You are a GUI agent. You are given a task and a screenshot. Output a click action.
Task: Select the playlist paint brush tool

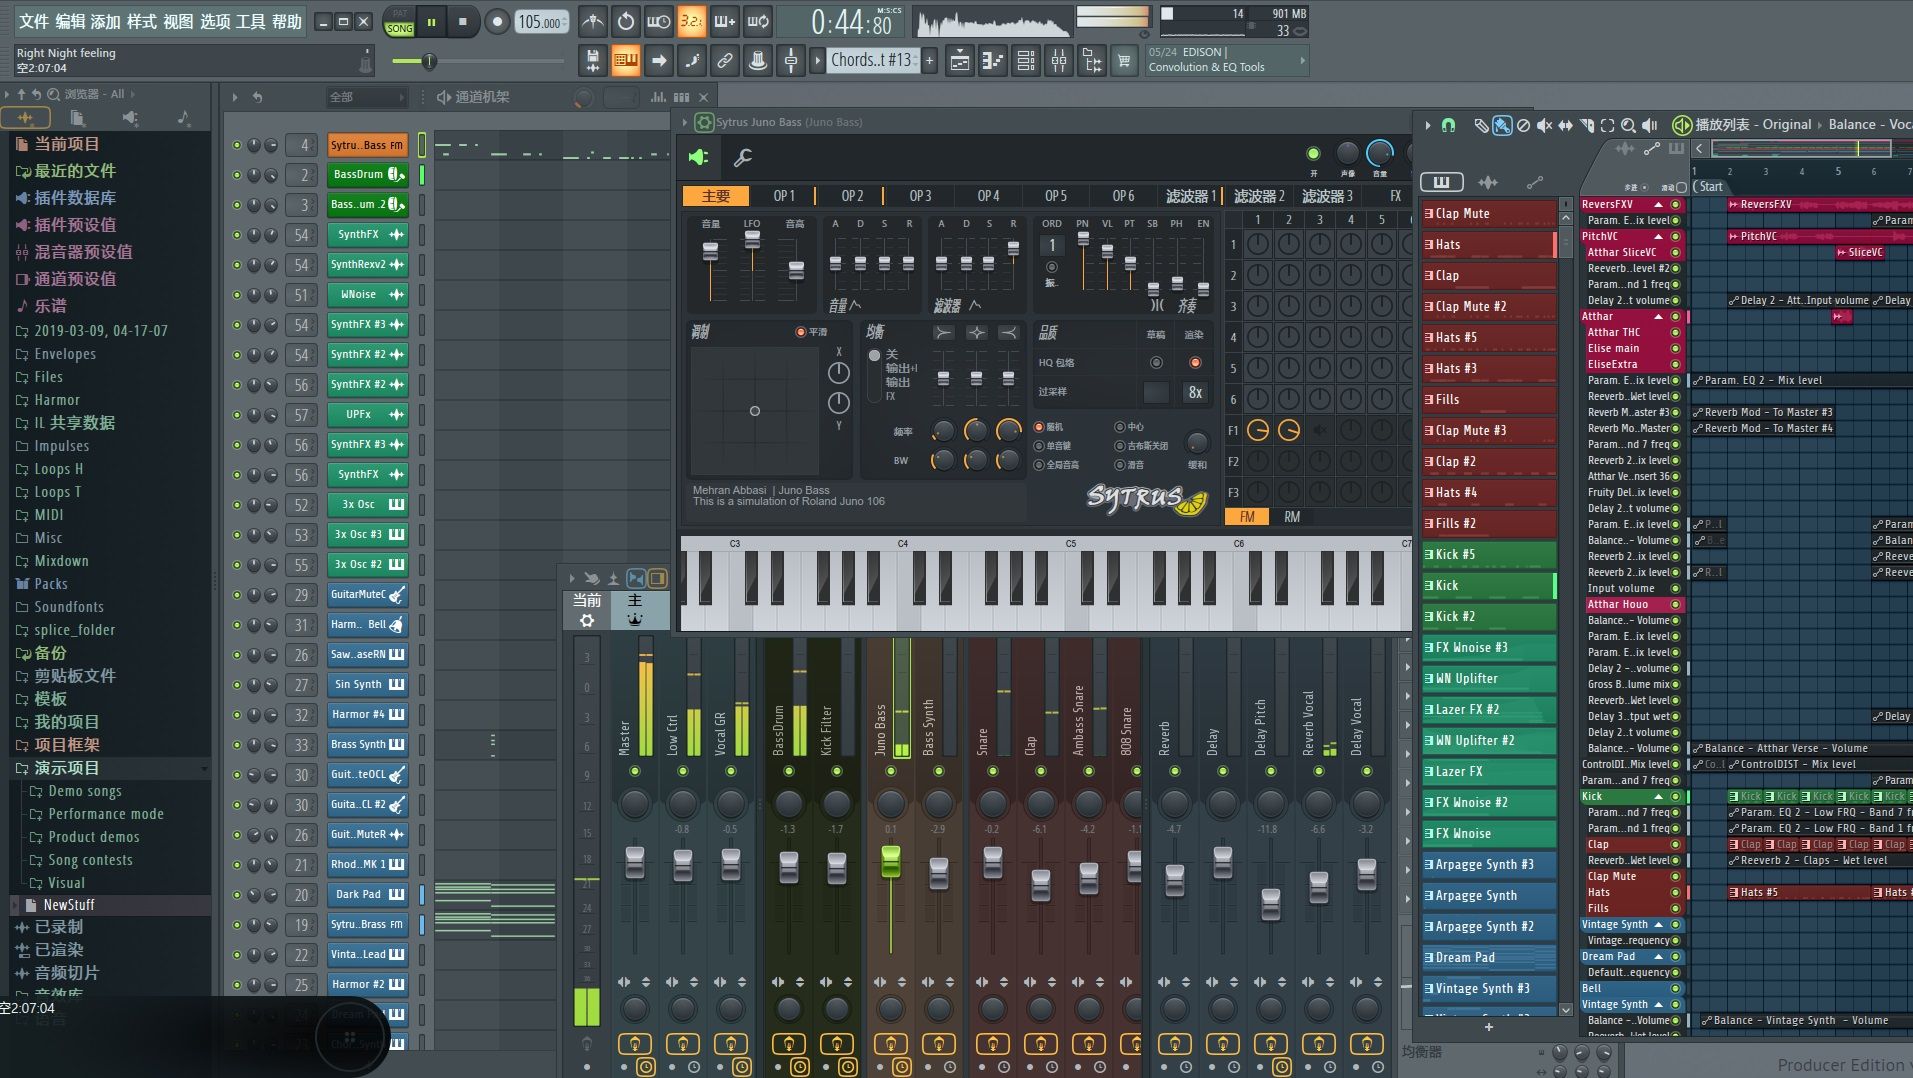point(1502,125)
